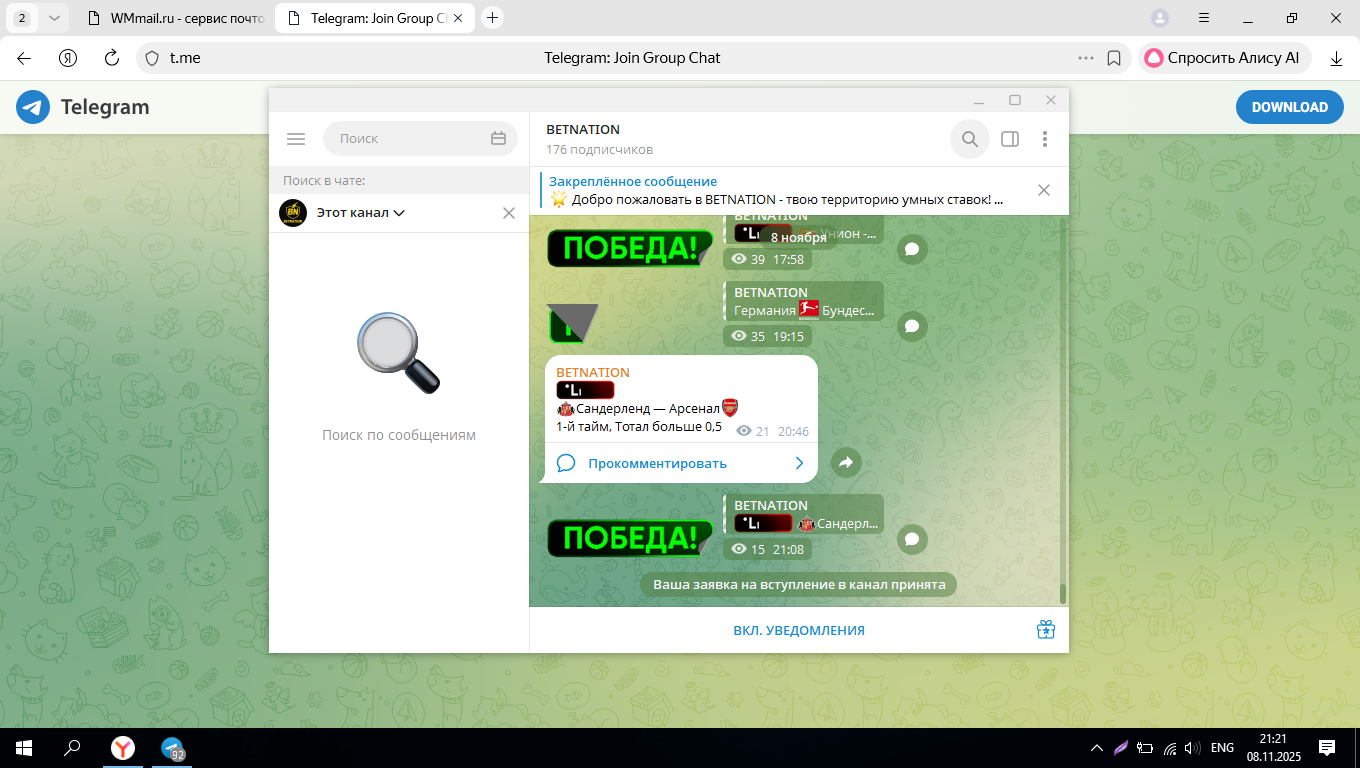
Task: Open the three-dot chat options menu
Action: (1045, 139)
